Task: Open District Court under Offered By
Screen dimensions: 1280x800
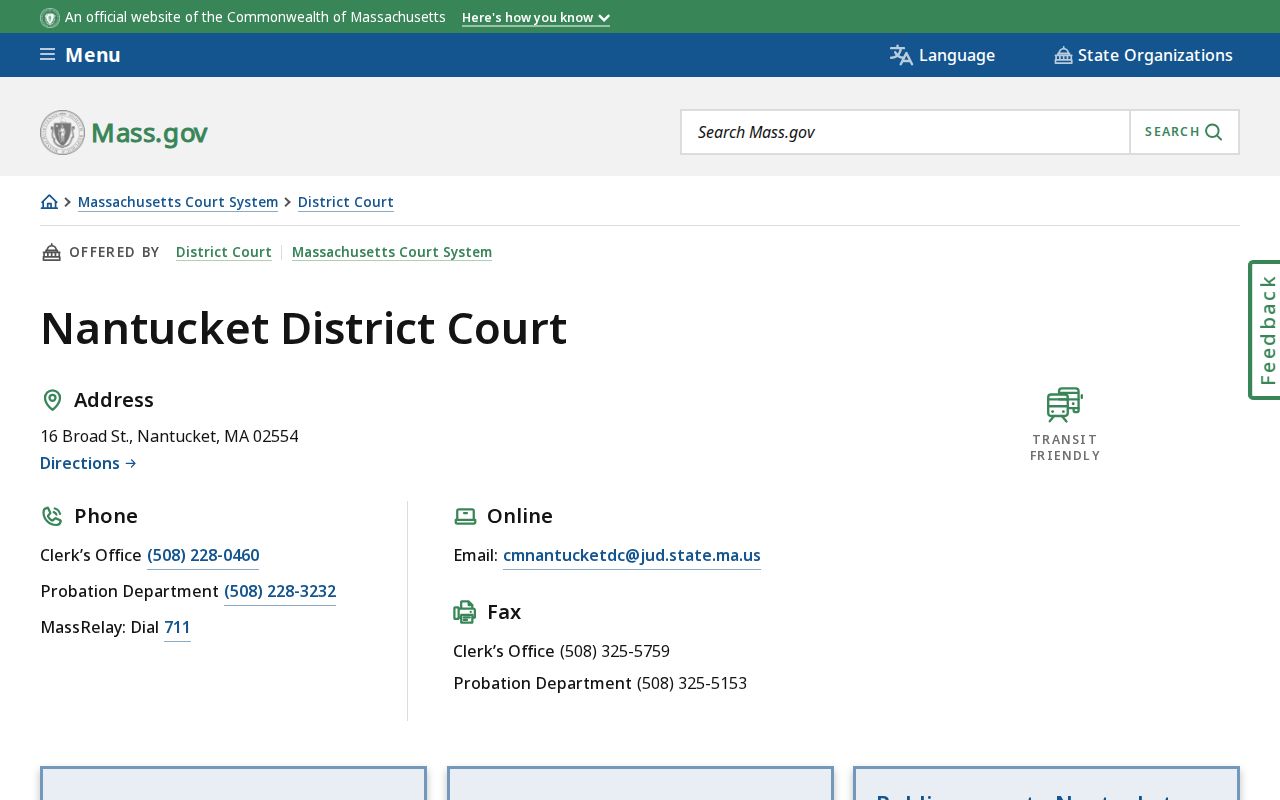Action: [x=224, y=252]
